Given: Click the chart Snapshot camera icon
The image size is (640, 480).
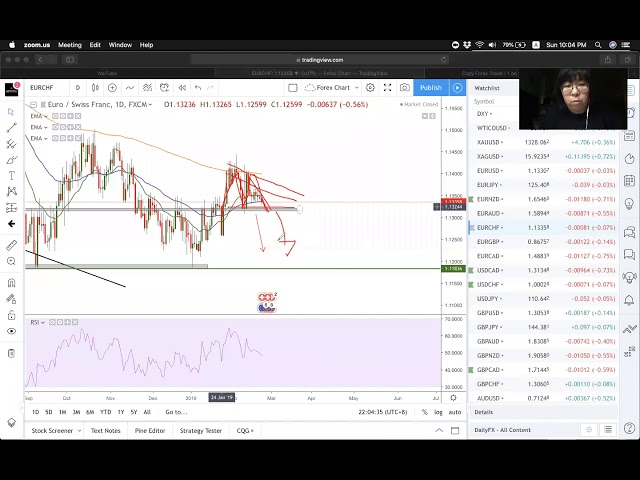Looking at the screenshot, I should tap(405, 88).
